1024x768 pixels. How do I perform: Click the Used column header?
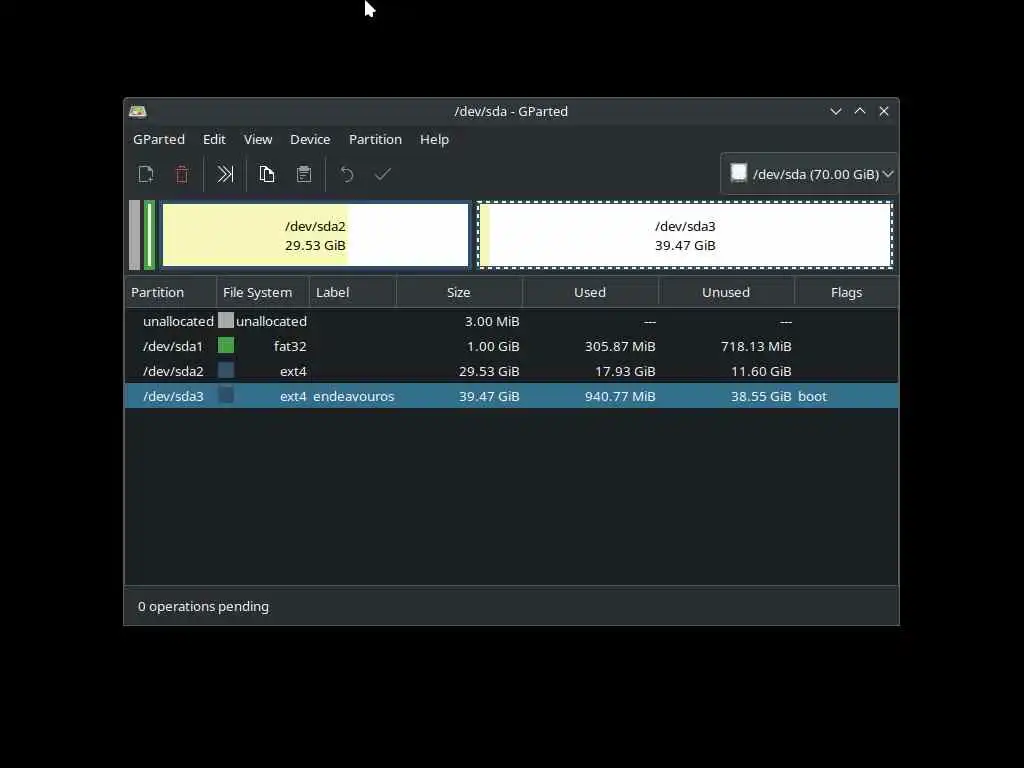pos(590,292)
